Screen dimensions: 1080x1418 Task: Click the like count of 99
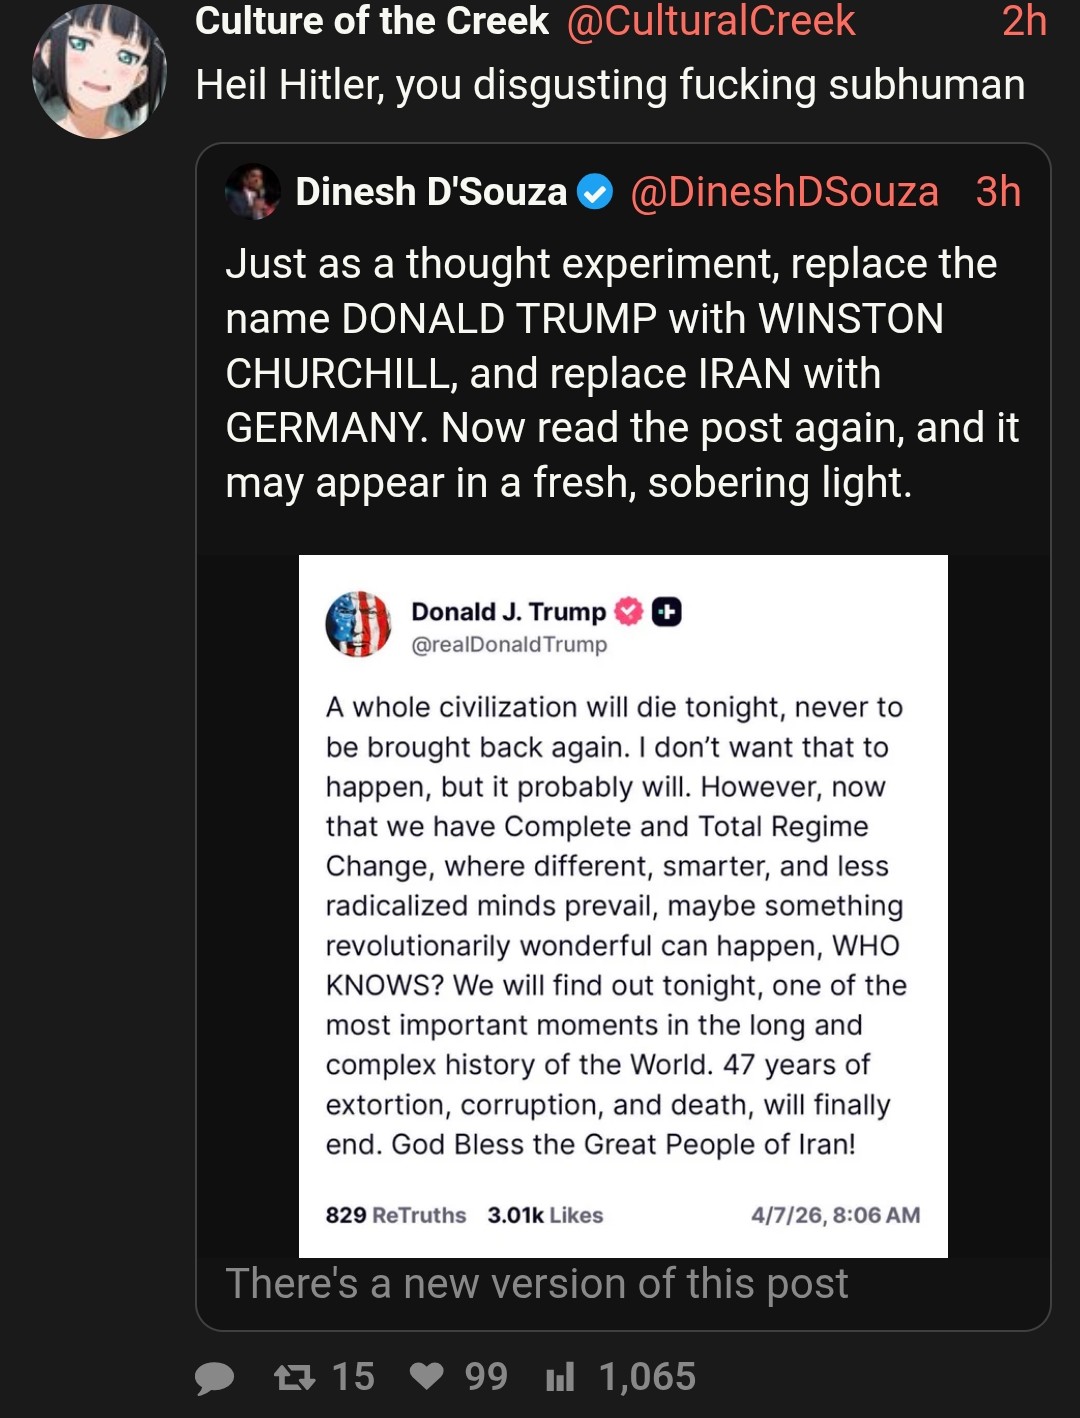click(486, 1377)
